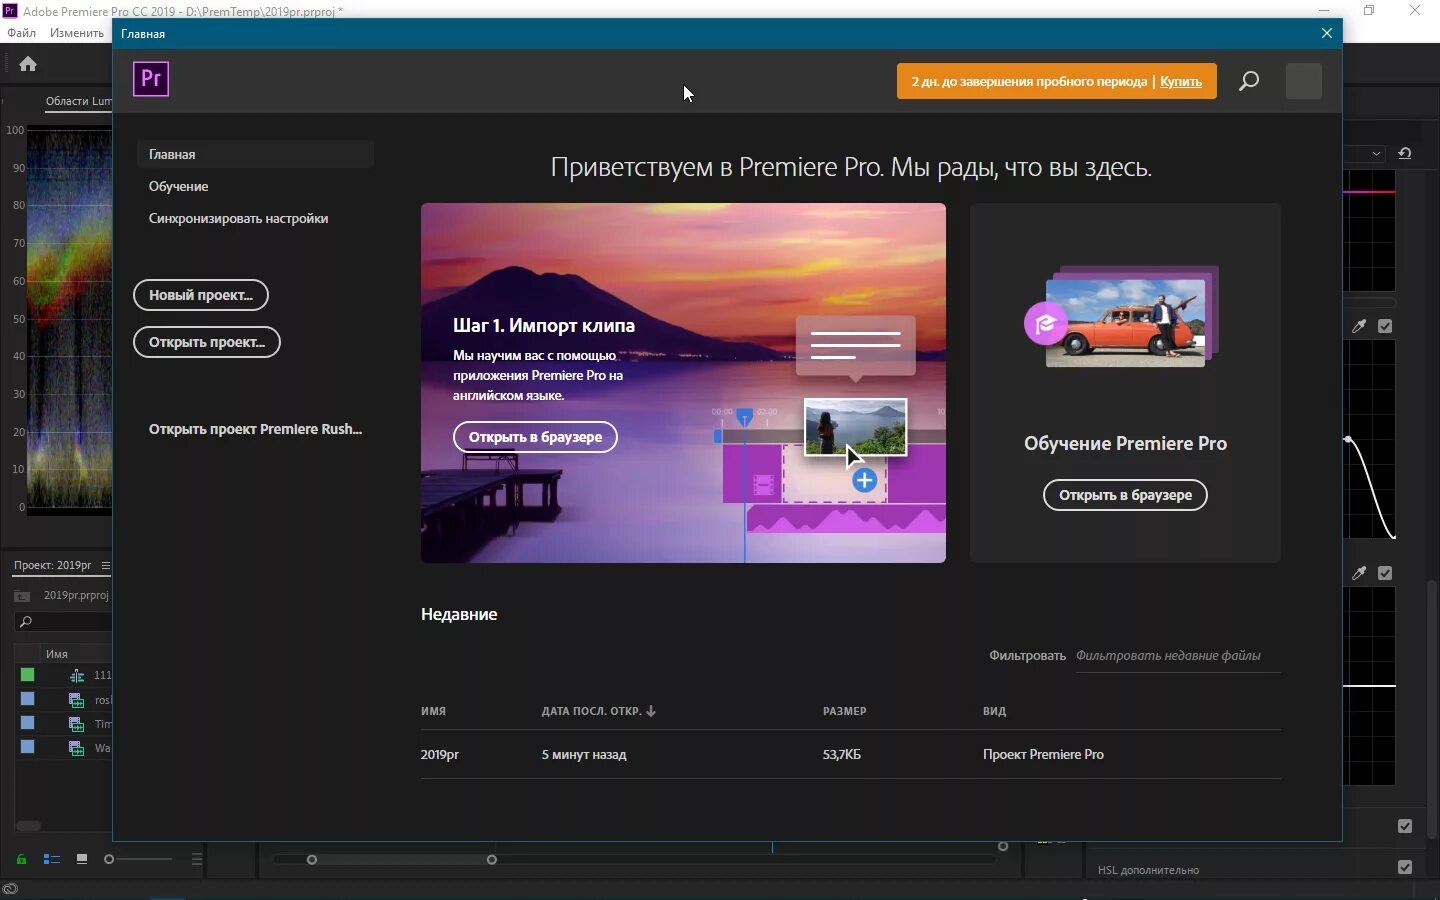Screen dimensions: 1440x900
Task: Click the Имя column header in project panel
Action: pos(57,654)
